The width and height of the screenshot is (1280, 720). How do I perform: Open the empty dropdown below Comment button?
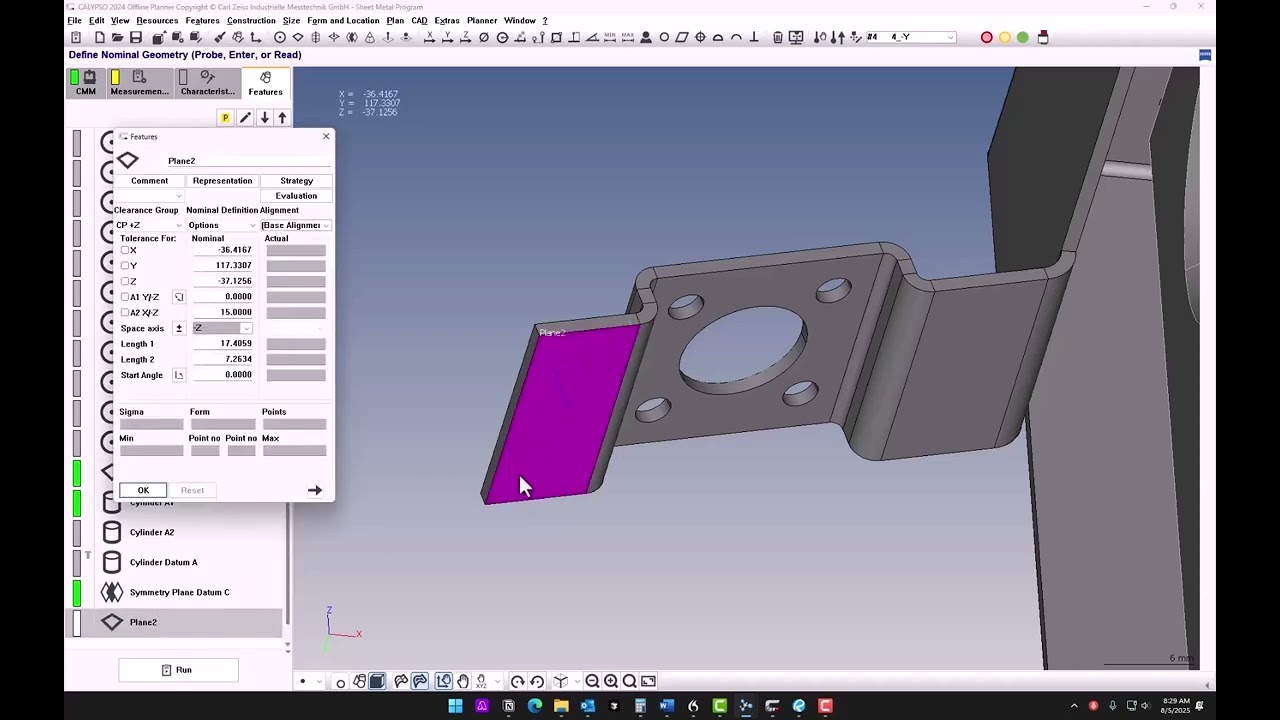point(150,196)
